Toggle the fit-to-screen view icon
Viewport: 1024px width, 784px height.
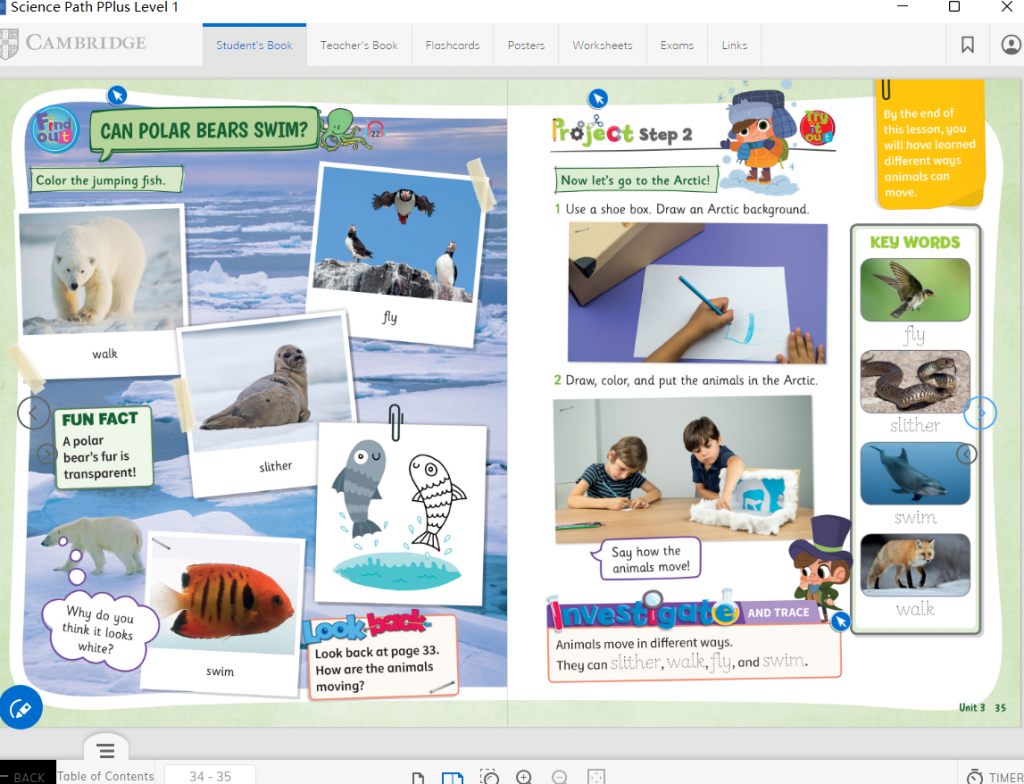coord(596,777)
